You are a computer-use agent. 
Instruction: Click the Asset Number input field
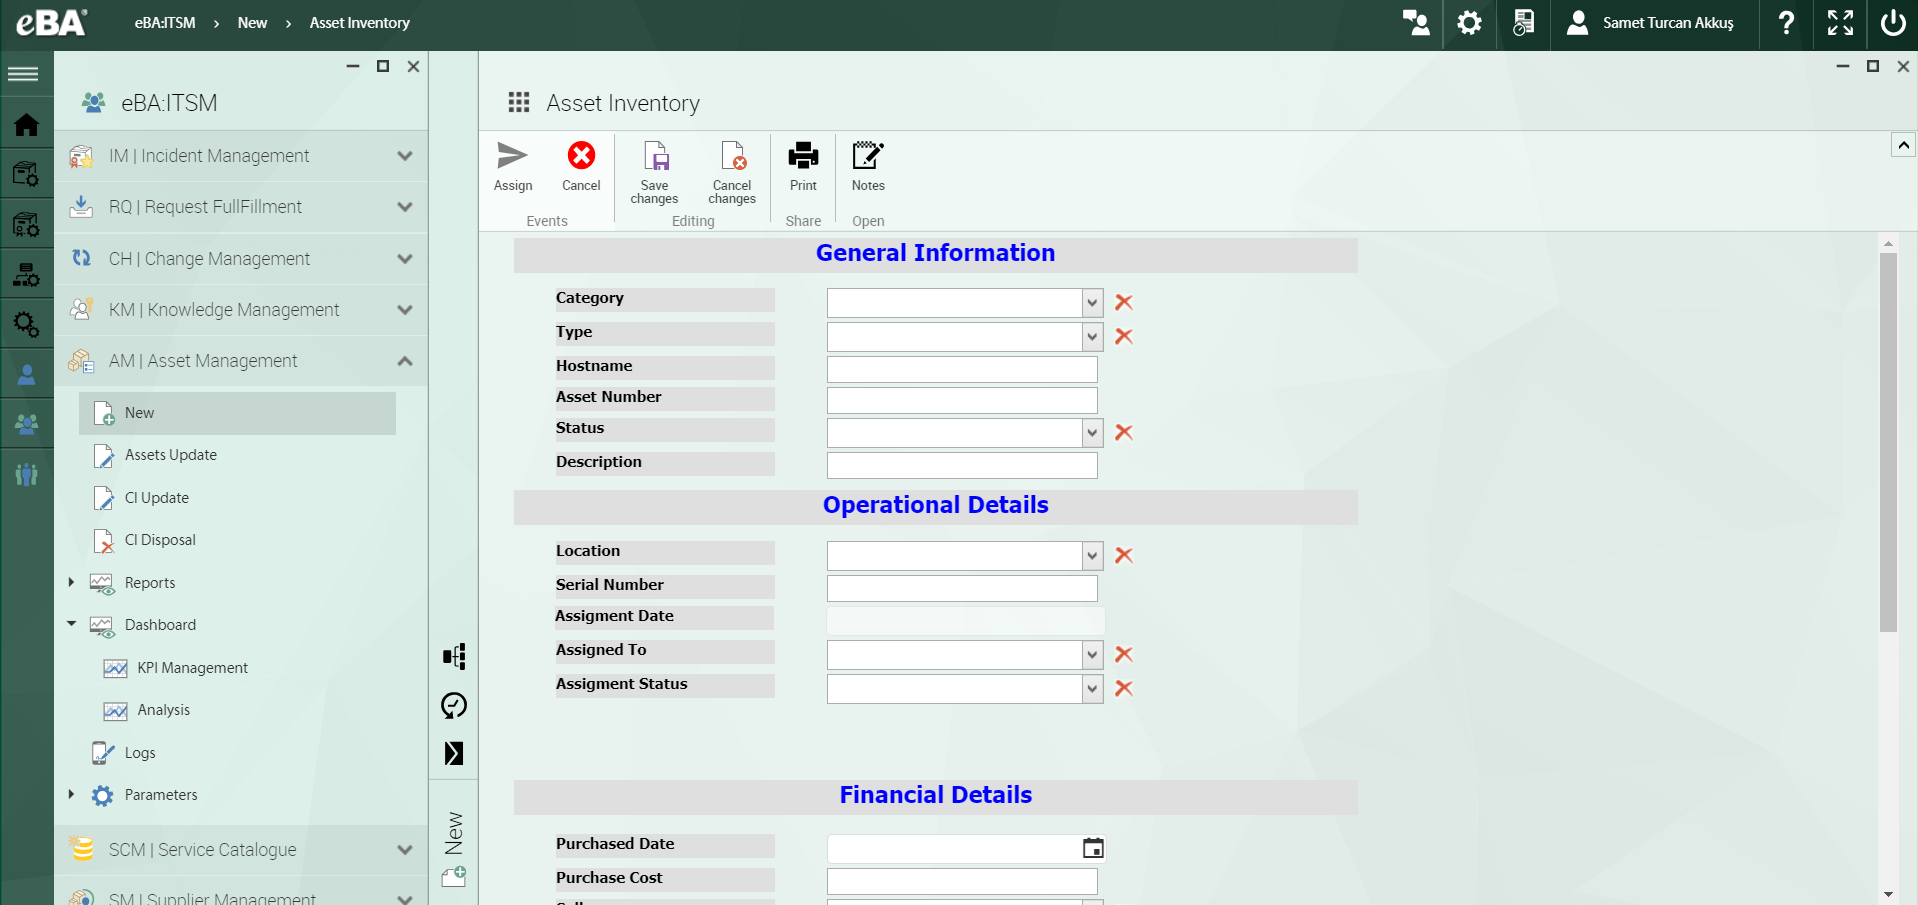click(962, 400)
